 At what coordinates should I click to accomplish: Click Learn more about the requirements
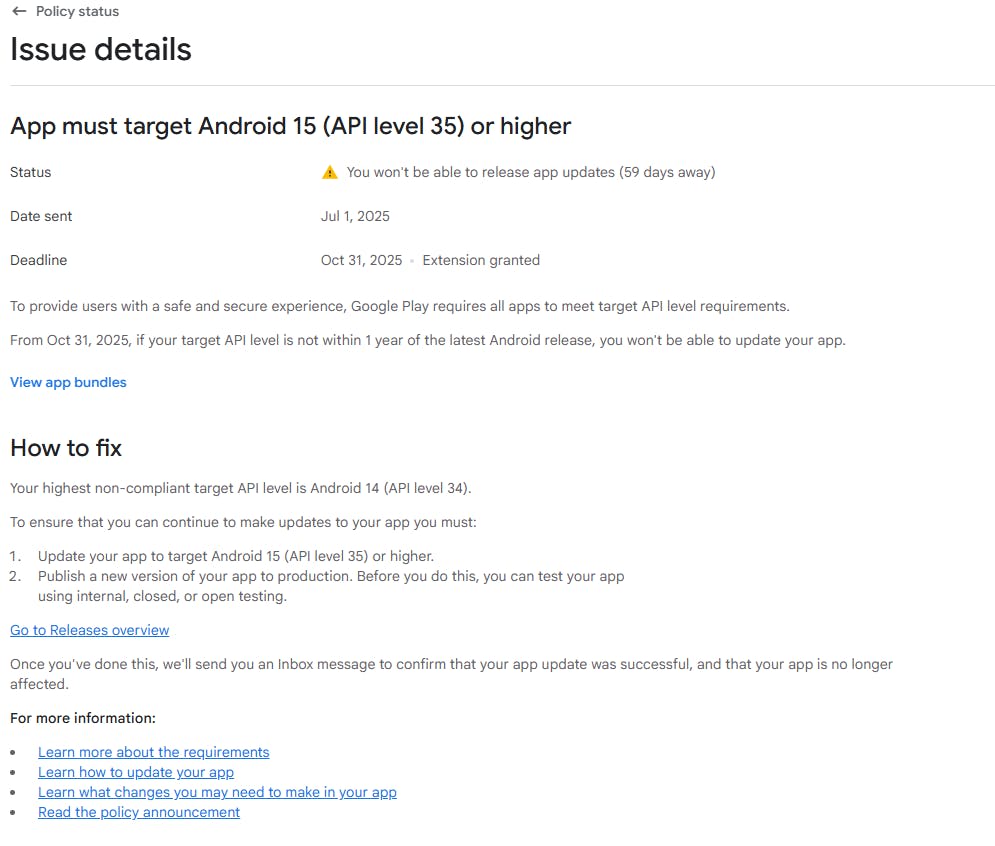click(153, 752)
